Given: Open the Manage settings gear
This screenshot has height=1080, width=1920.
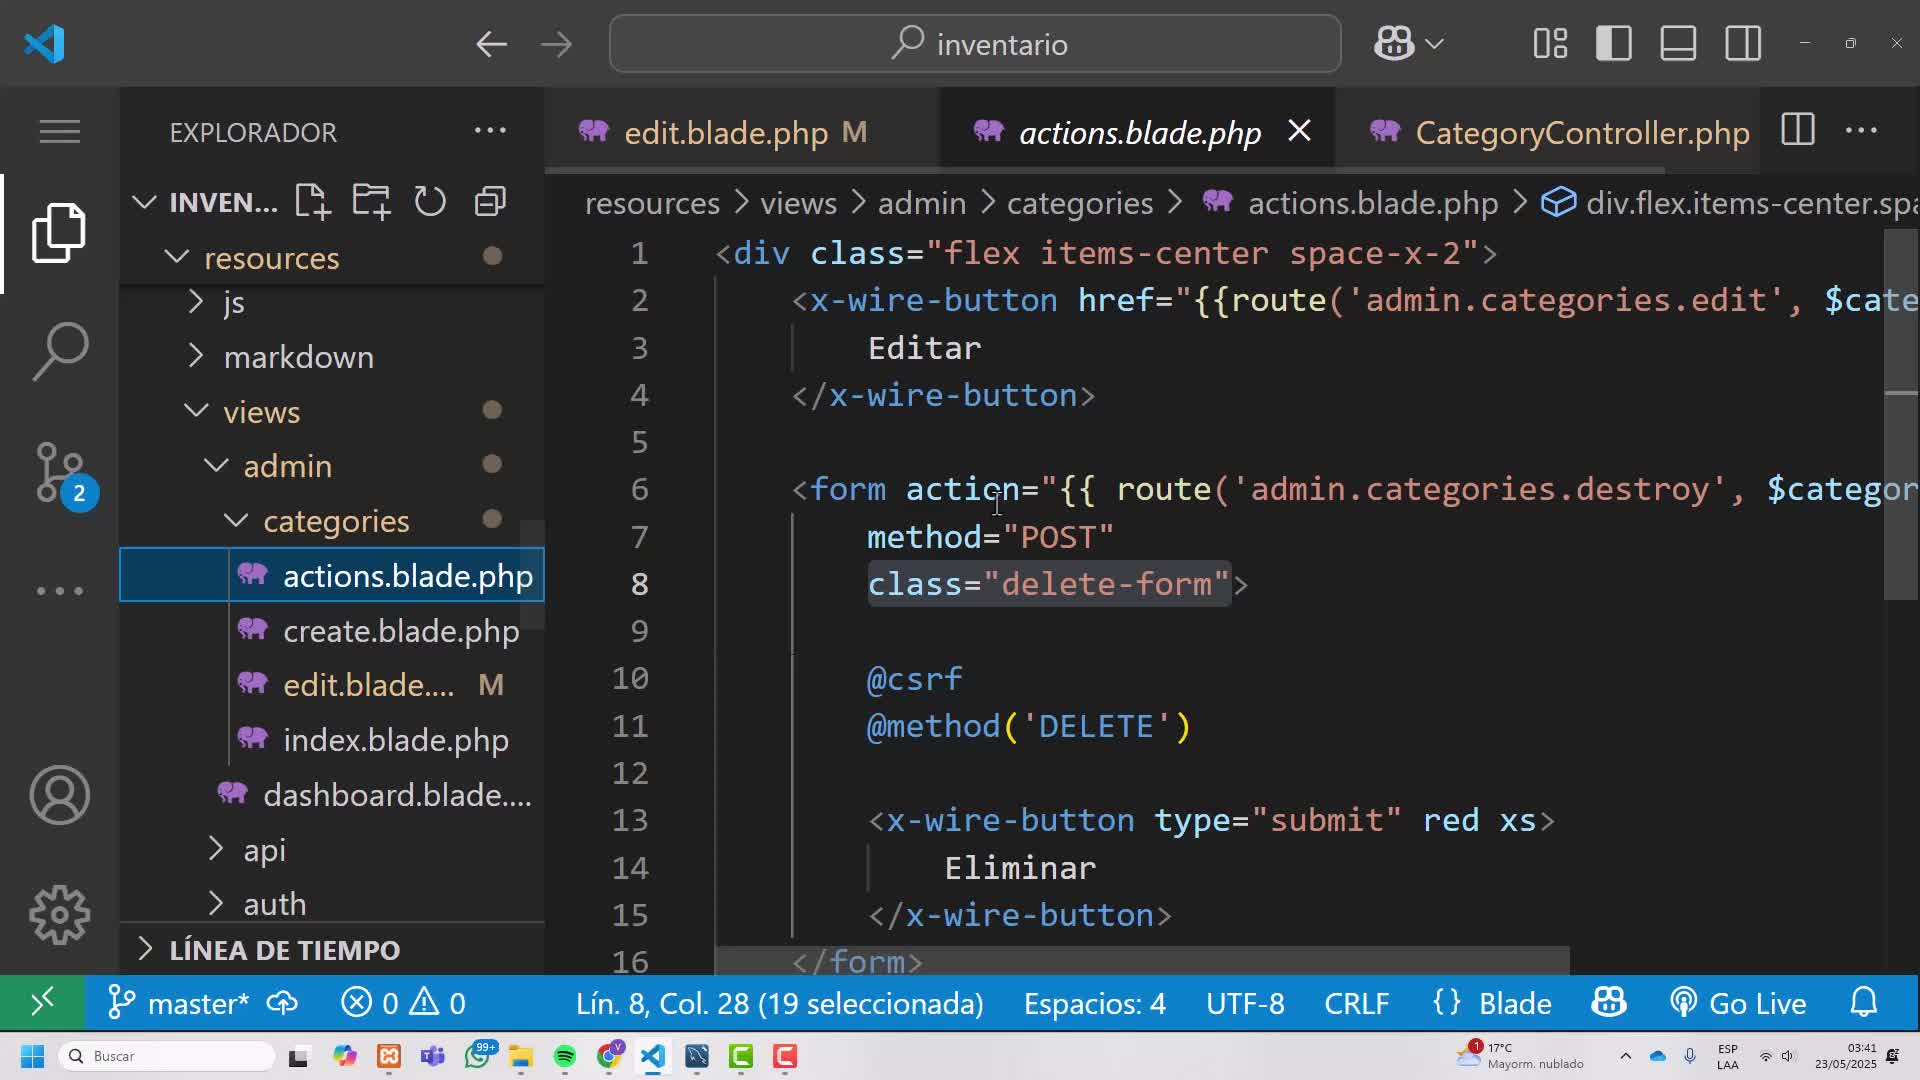Looking at the screenshot, I should [59, 915].
